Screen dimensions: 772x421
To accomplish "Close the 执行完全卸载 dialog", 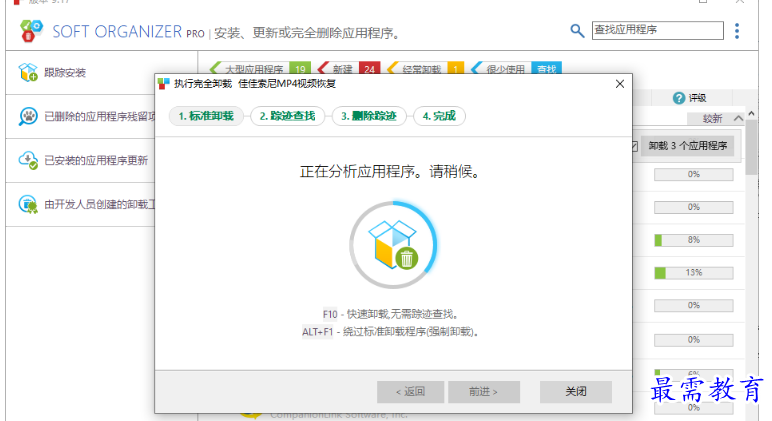I will tap(620, 84).
